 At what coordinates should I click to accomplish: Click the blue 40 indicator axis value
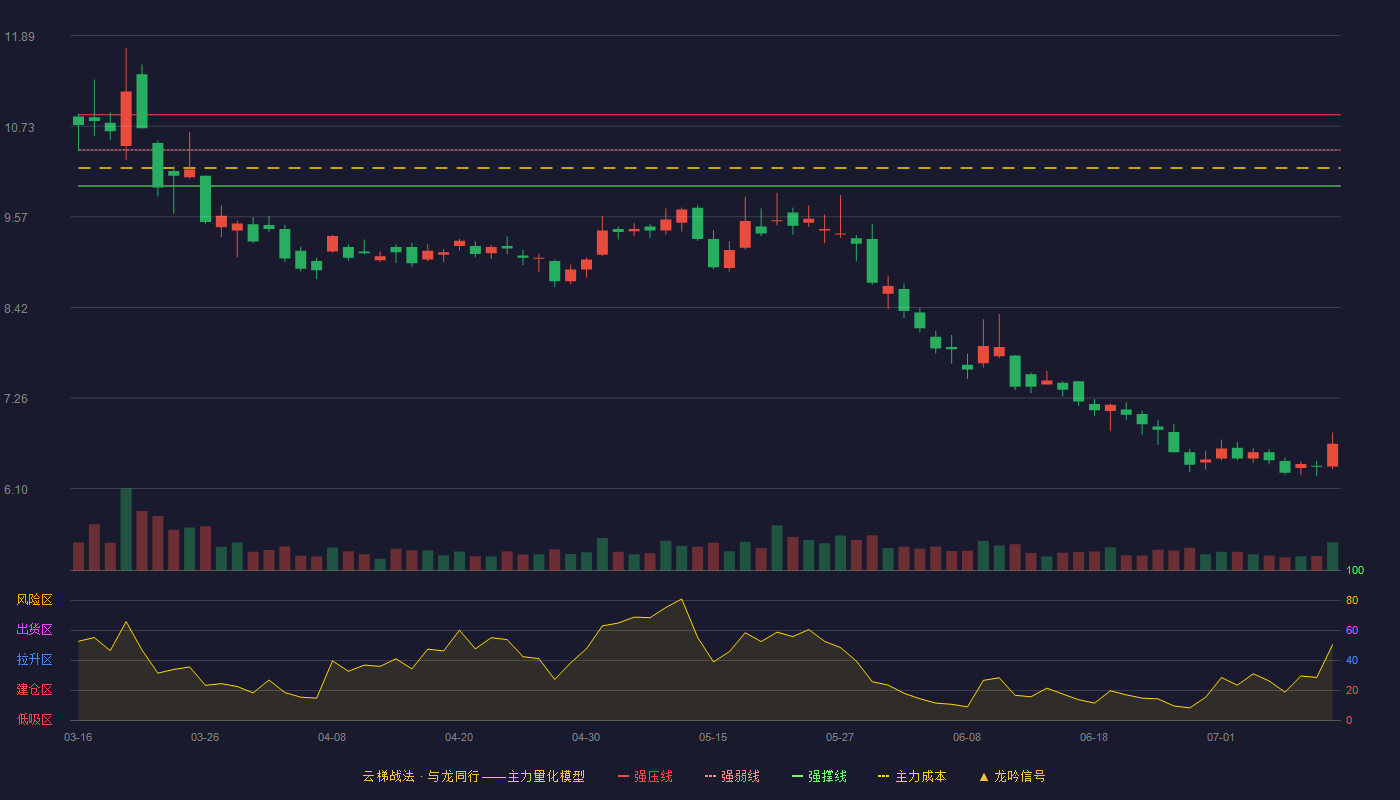1352,660
